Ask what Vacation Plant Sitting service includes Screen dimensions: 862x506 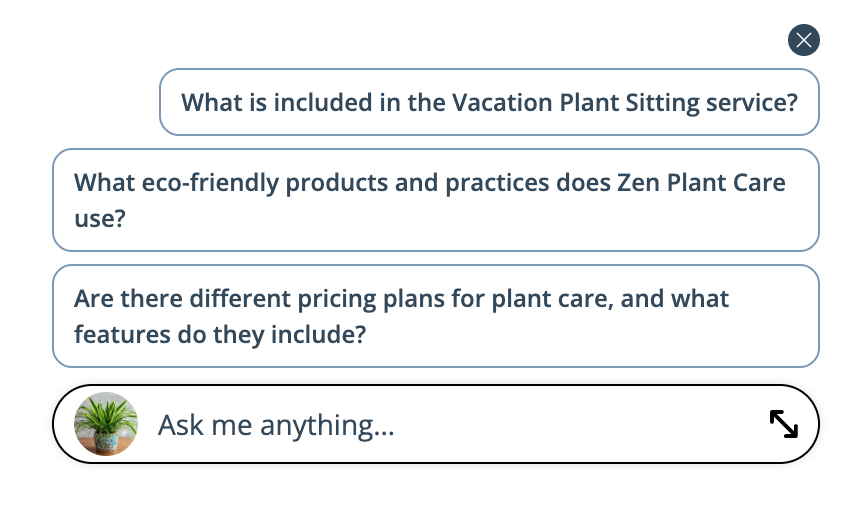tap(489, 102)
